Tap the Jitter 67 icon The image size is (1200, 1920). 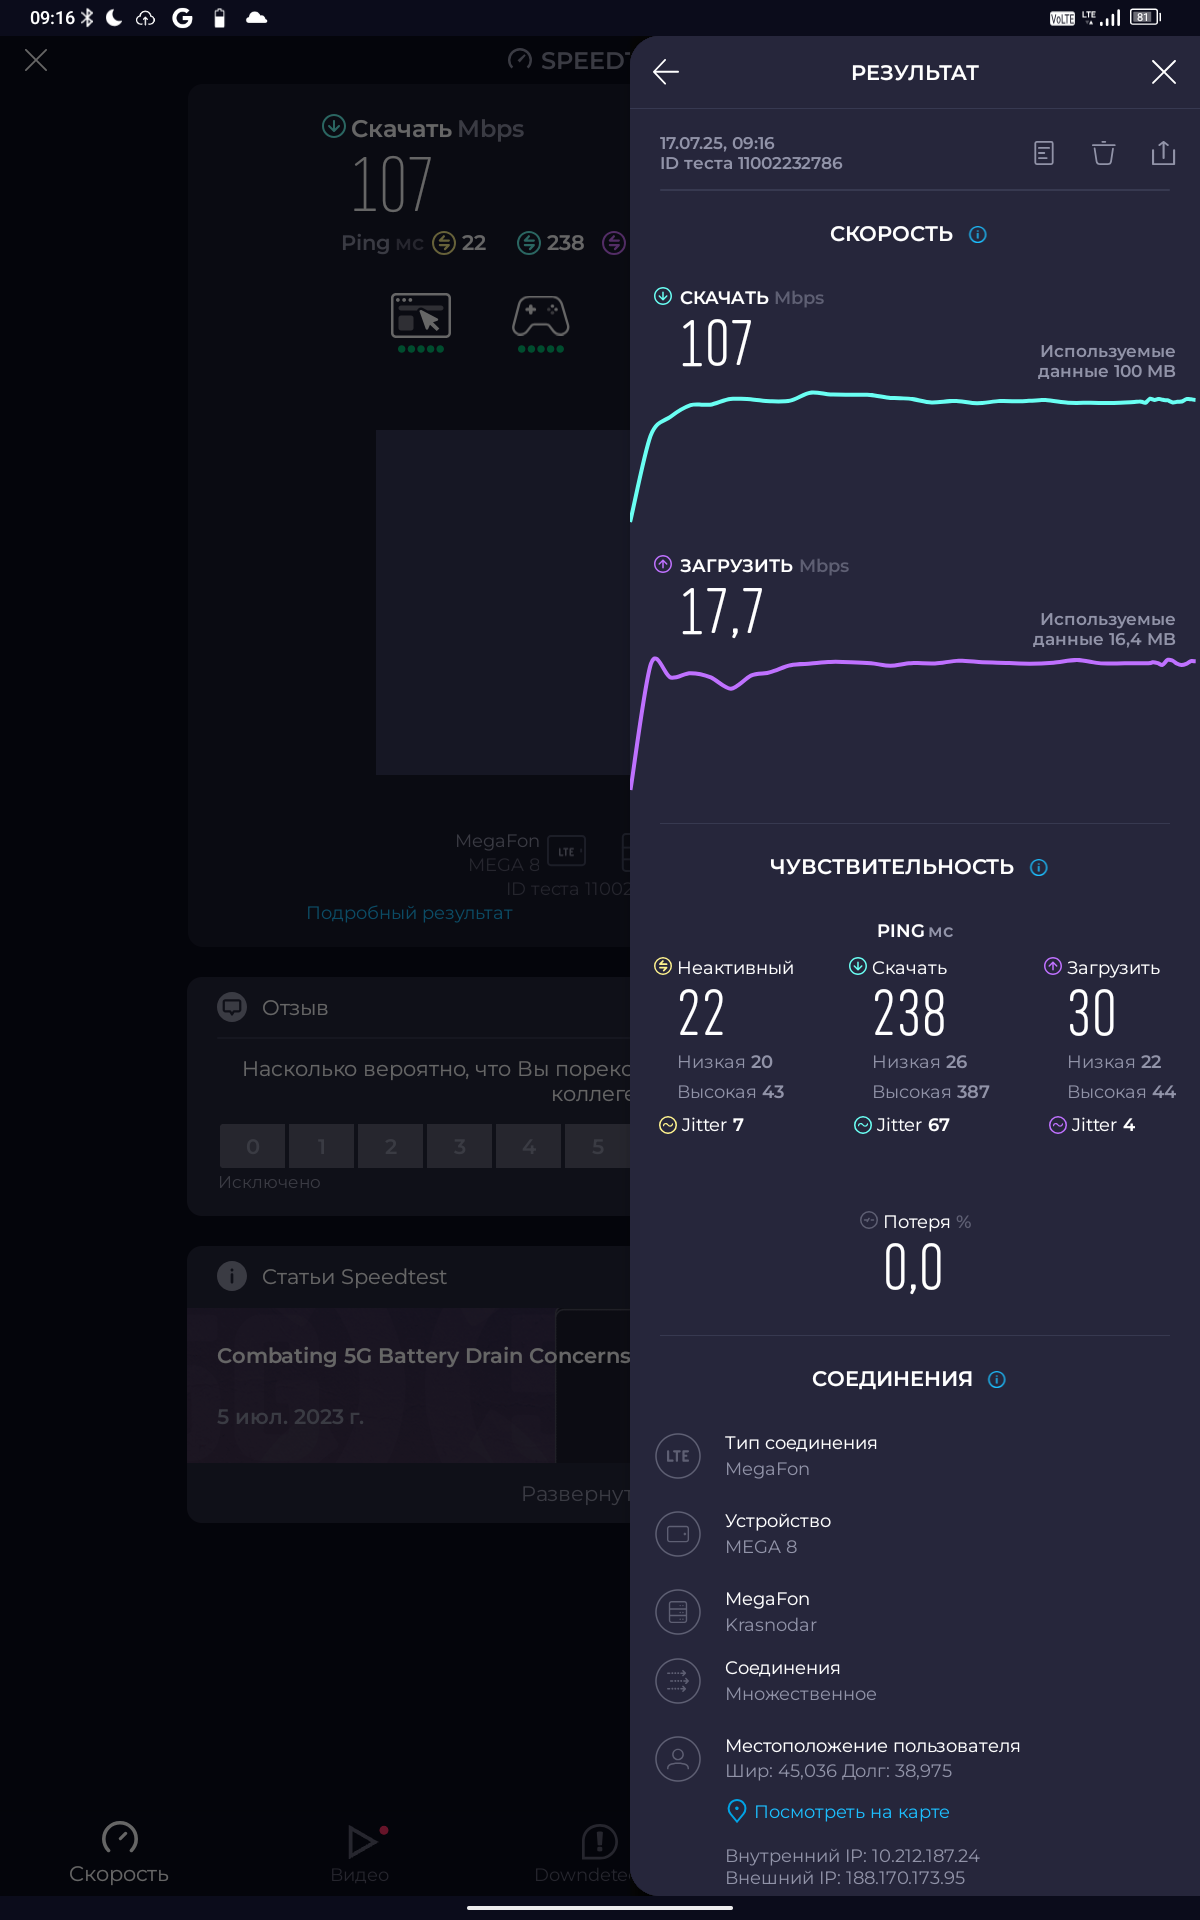point(863,1125)
